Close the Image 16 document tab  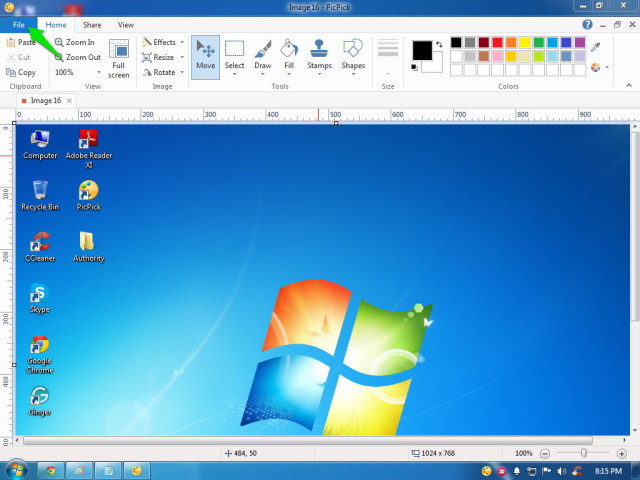point(69,100)
